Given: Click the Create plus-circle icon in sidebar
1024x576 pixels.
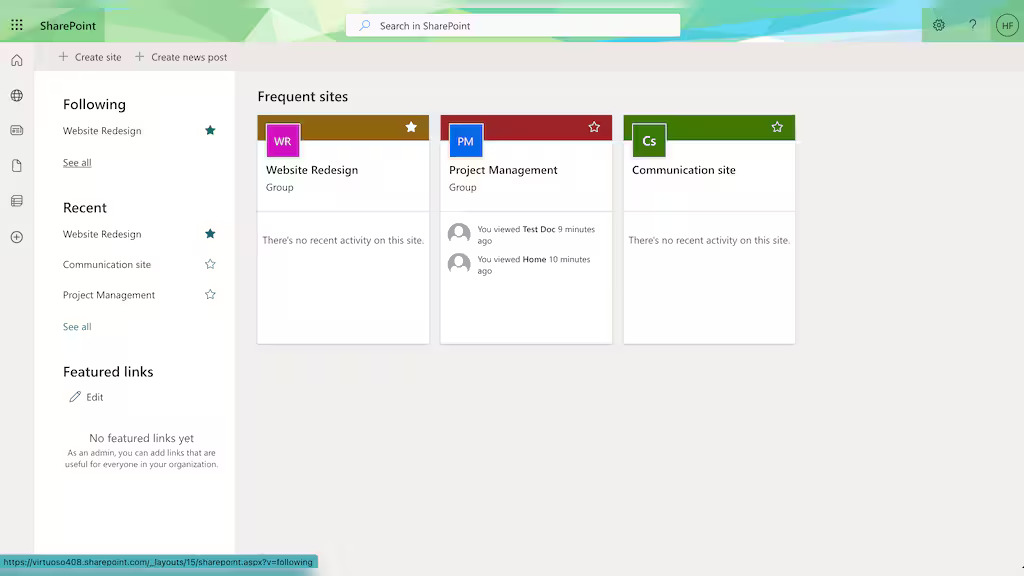Looking at the screenshot, I should tap(17, 237).
